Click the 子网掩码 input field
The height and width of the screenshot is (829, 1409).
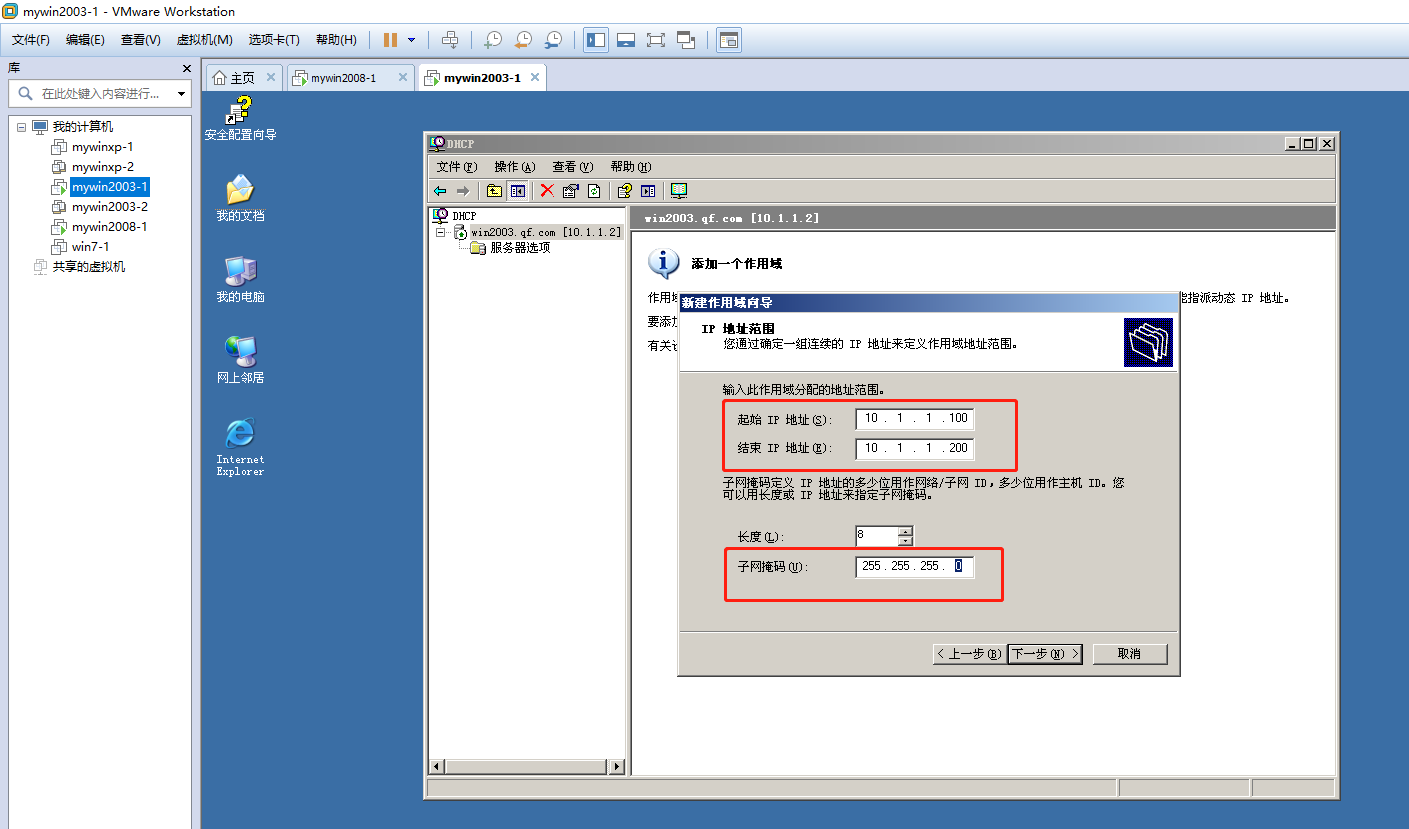pos(915,566)
